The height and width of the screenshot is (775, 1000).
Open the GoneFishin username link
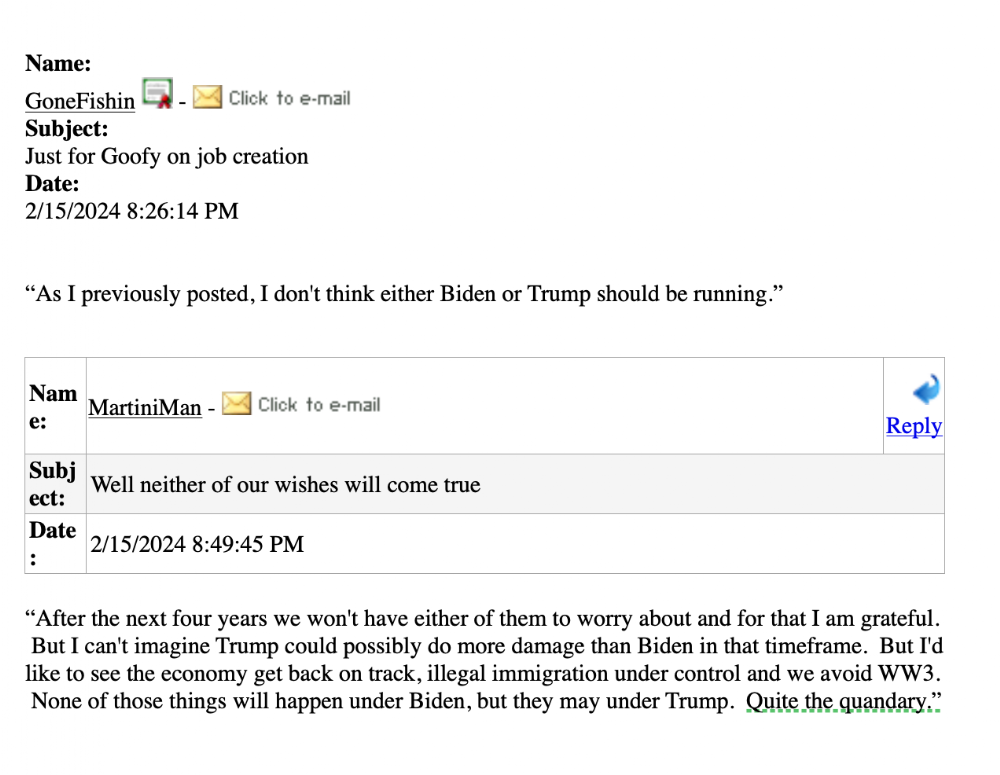pos(80,101)
